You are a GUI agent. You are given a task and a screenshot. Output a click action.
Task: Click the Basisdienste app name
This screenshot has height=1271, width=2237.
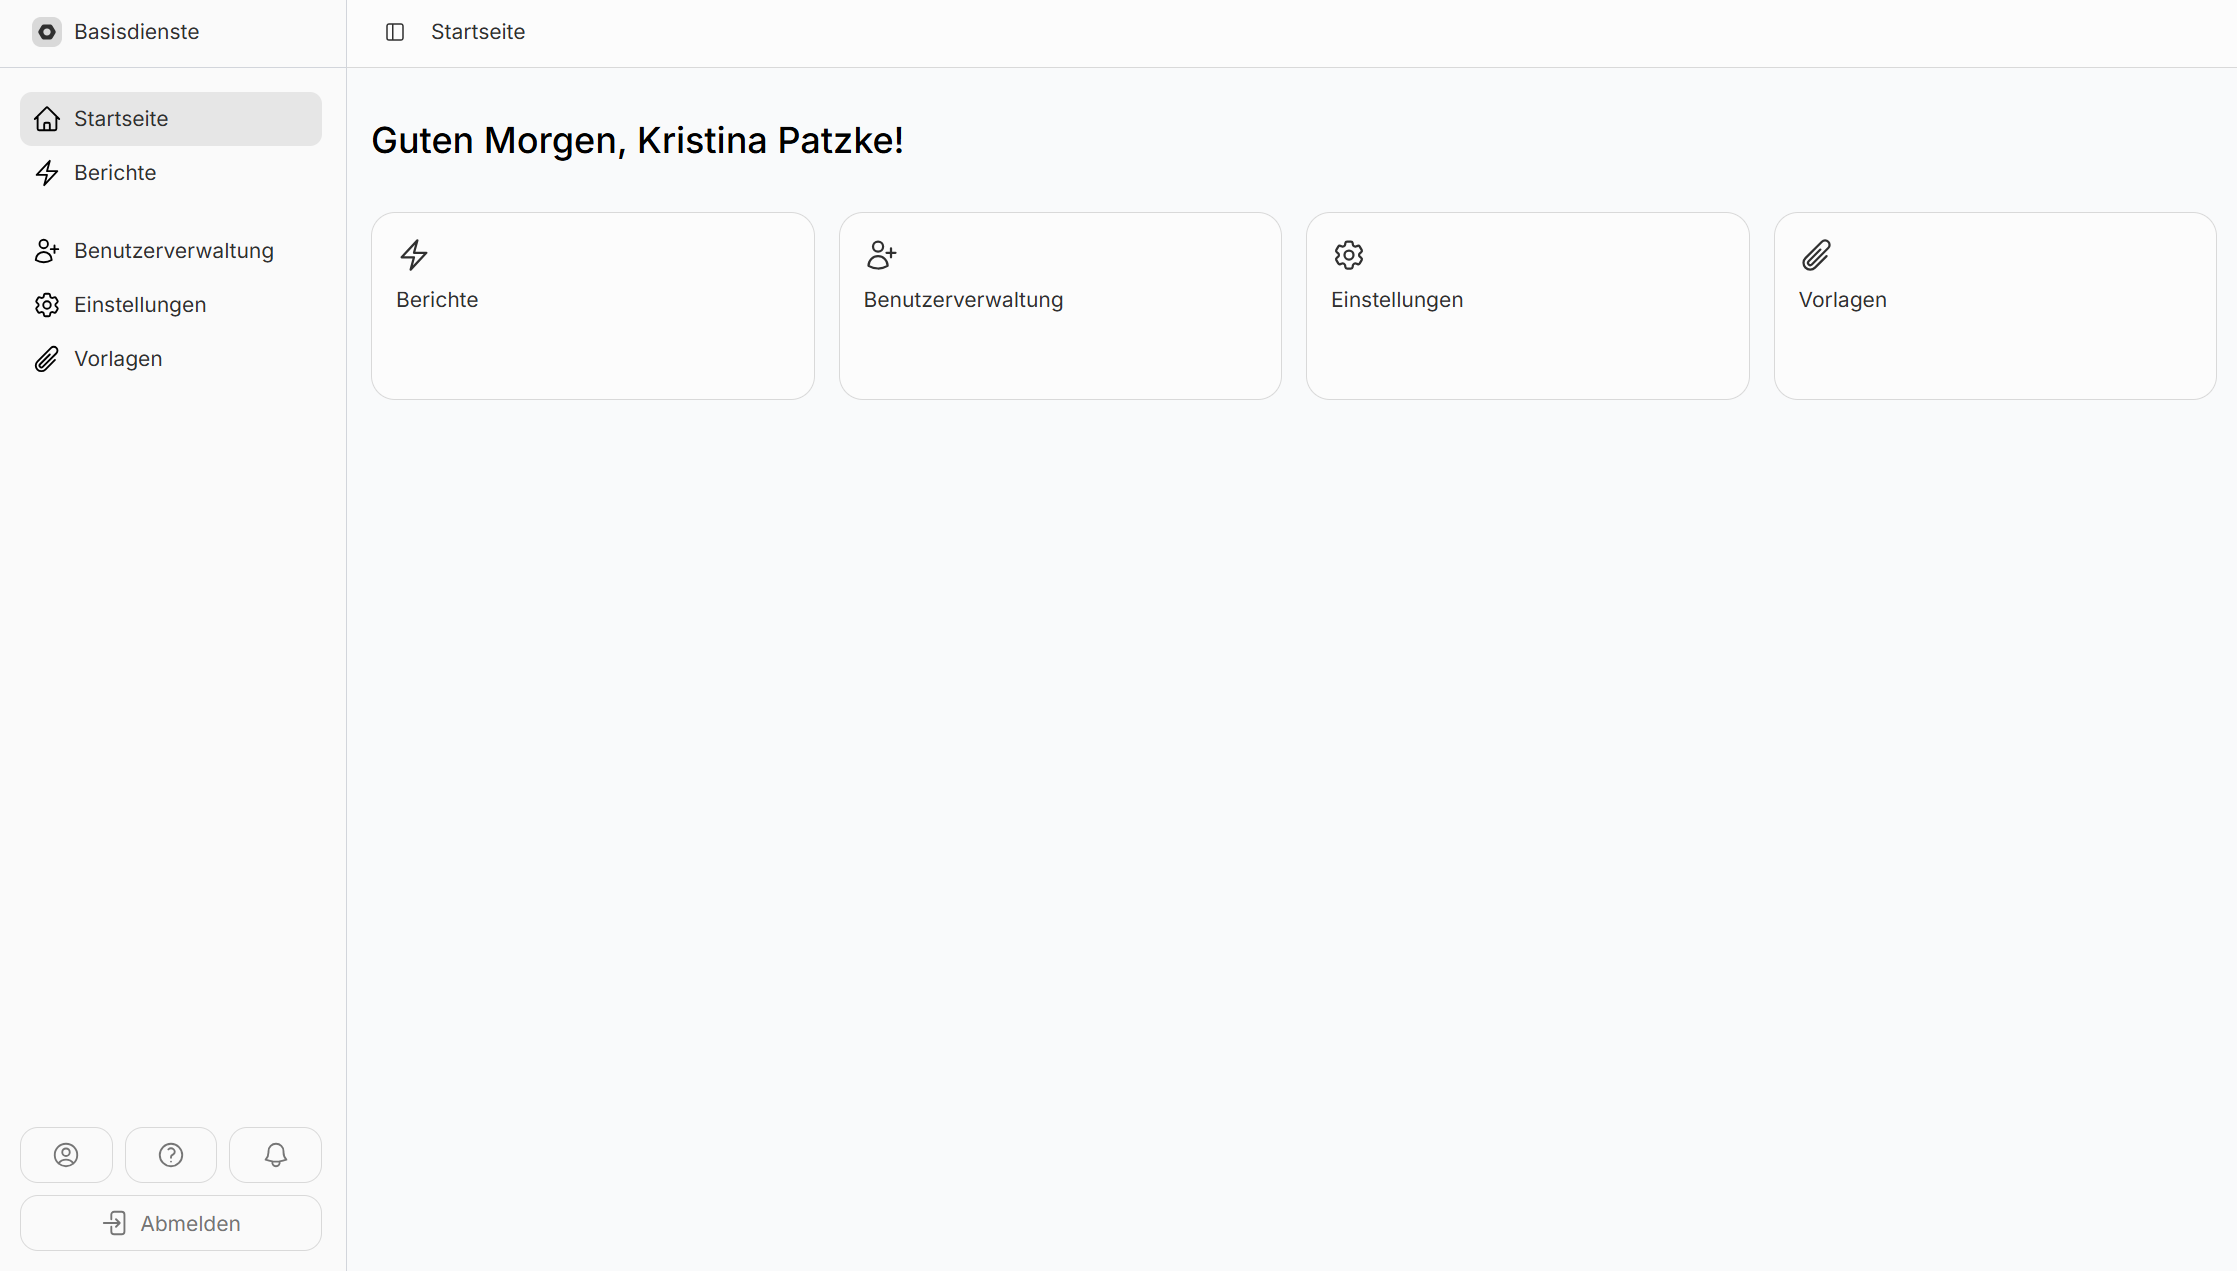click(x=137, y=32)
